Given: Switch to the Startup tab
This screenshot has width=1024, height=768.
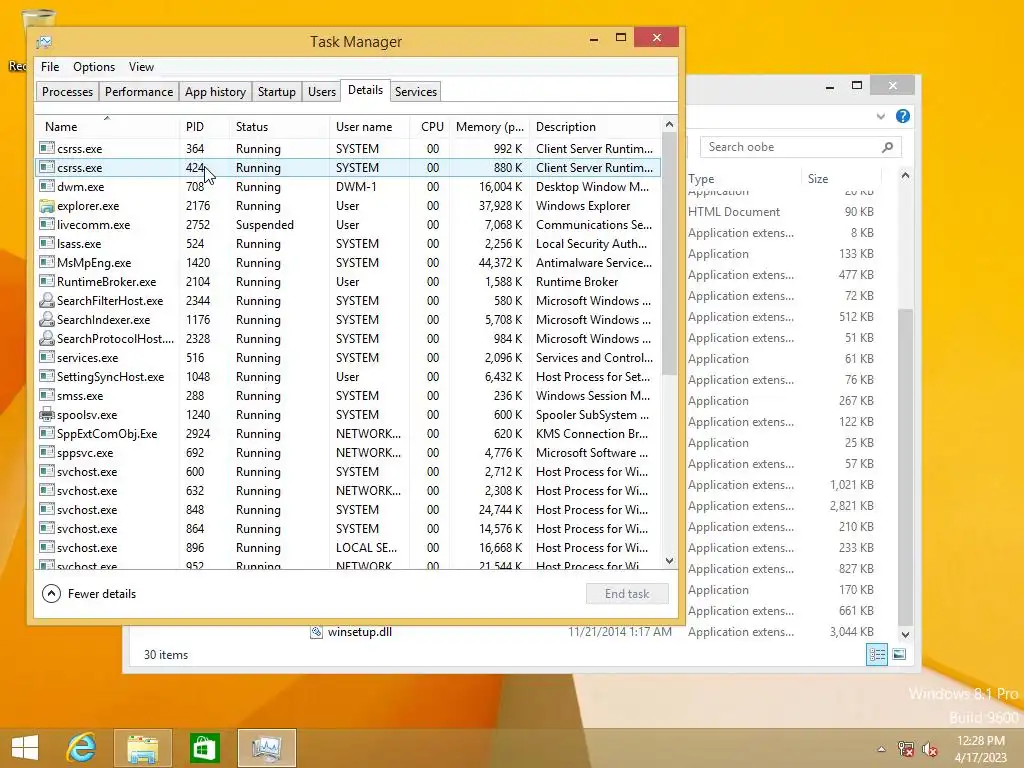Looking at the screenshot, I should [x=277, y=91].
